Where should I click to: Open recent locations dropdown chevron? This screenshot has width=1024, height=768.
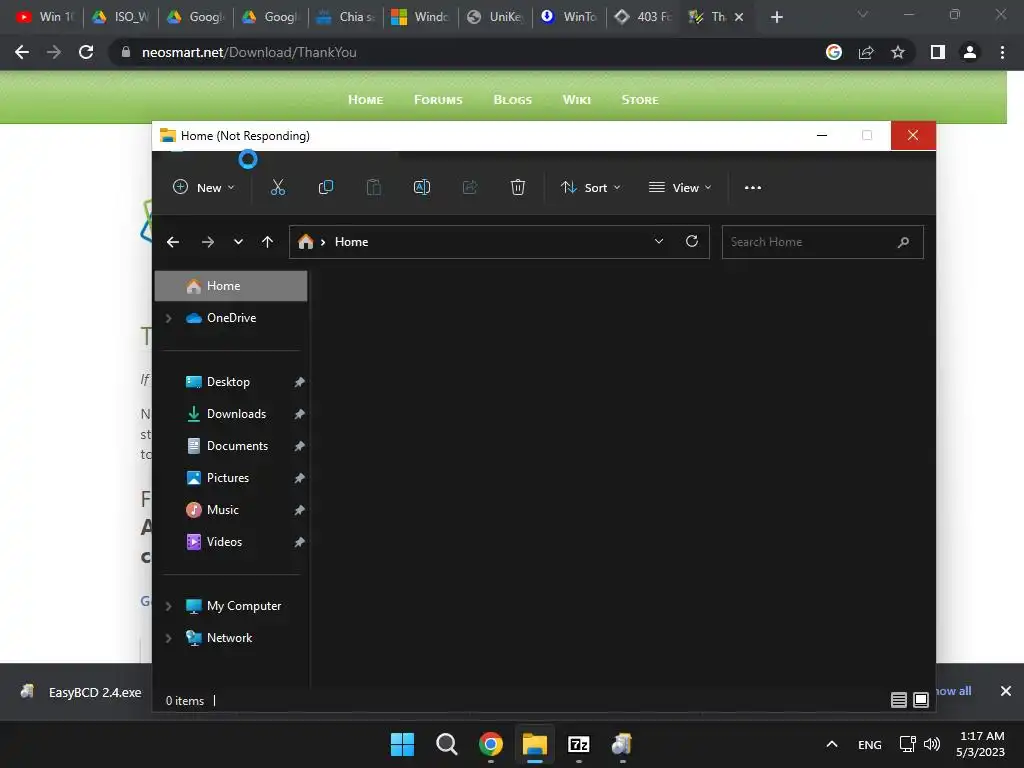pyautogui.click(x=238, y=242)
